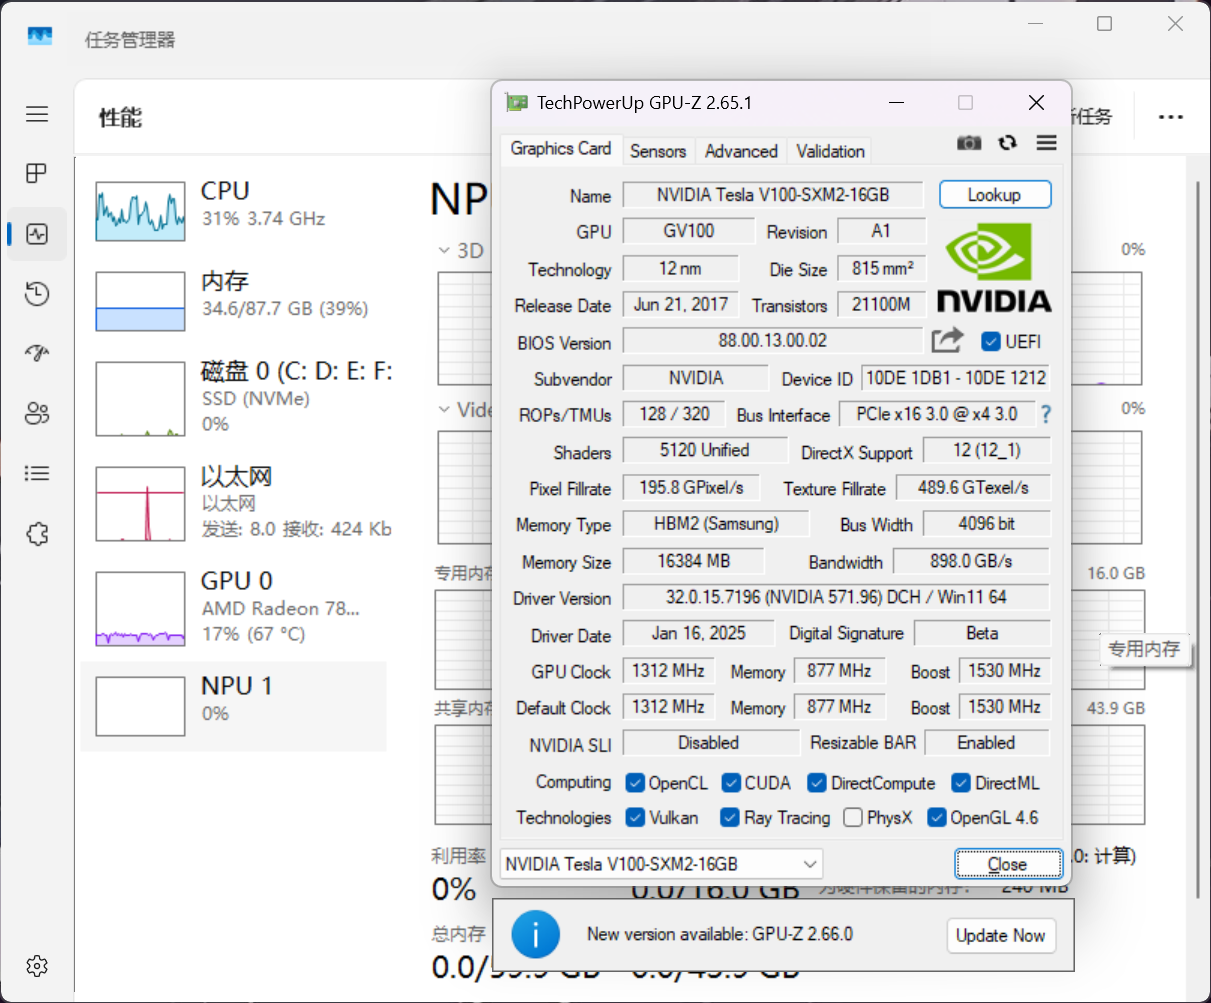This screenshot has width=1211, height=1003.
Task: Select CPU performance item in Task Manager
Action: pos(234,210)
